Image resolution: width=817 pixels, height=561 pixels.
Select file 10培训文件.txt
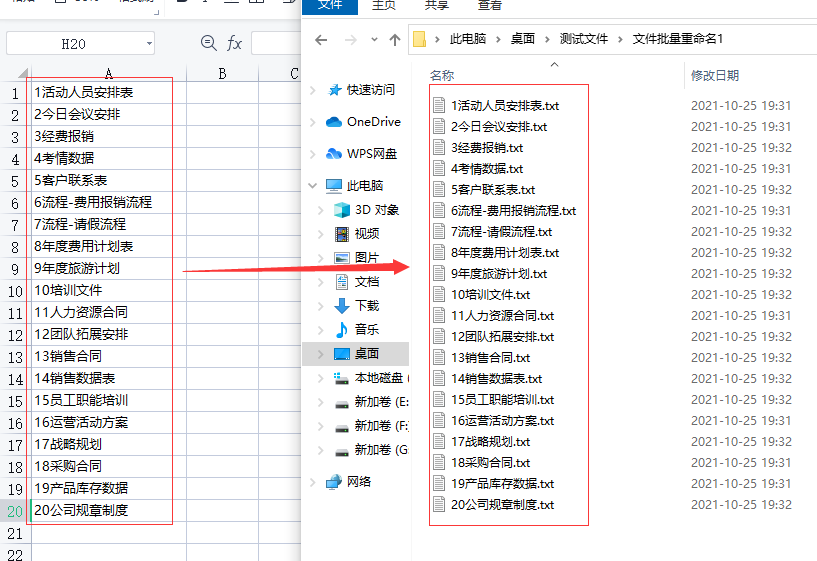[x=490, y=295]
